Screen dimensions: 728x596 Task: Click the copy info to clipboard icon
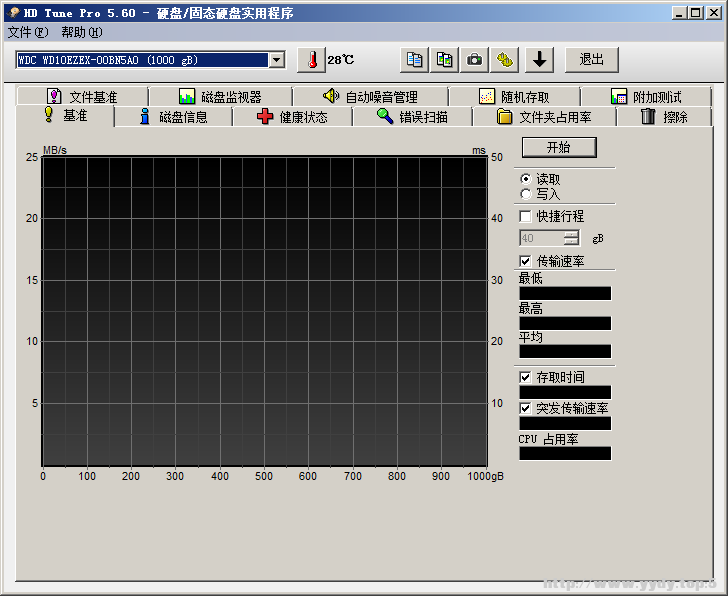414,60
